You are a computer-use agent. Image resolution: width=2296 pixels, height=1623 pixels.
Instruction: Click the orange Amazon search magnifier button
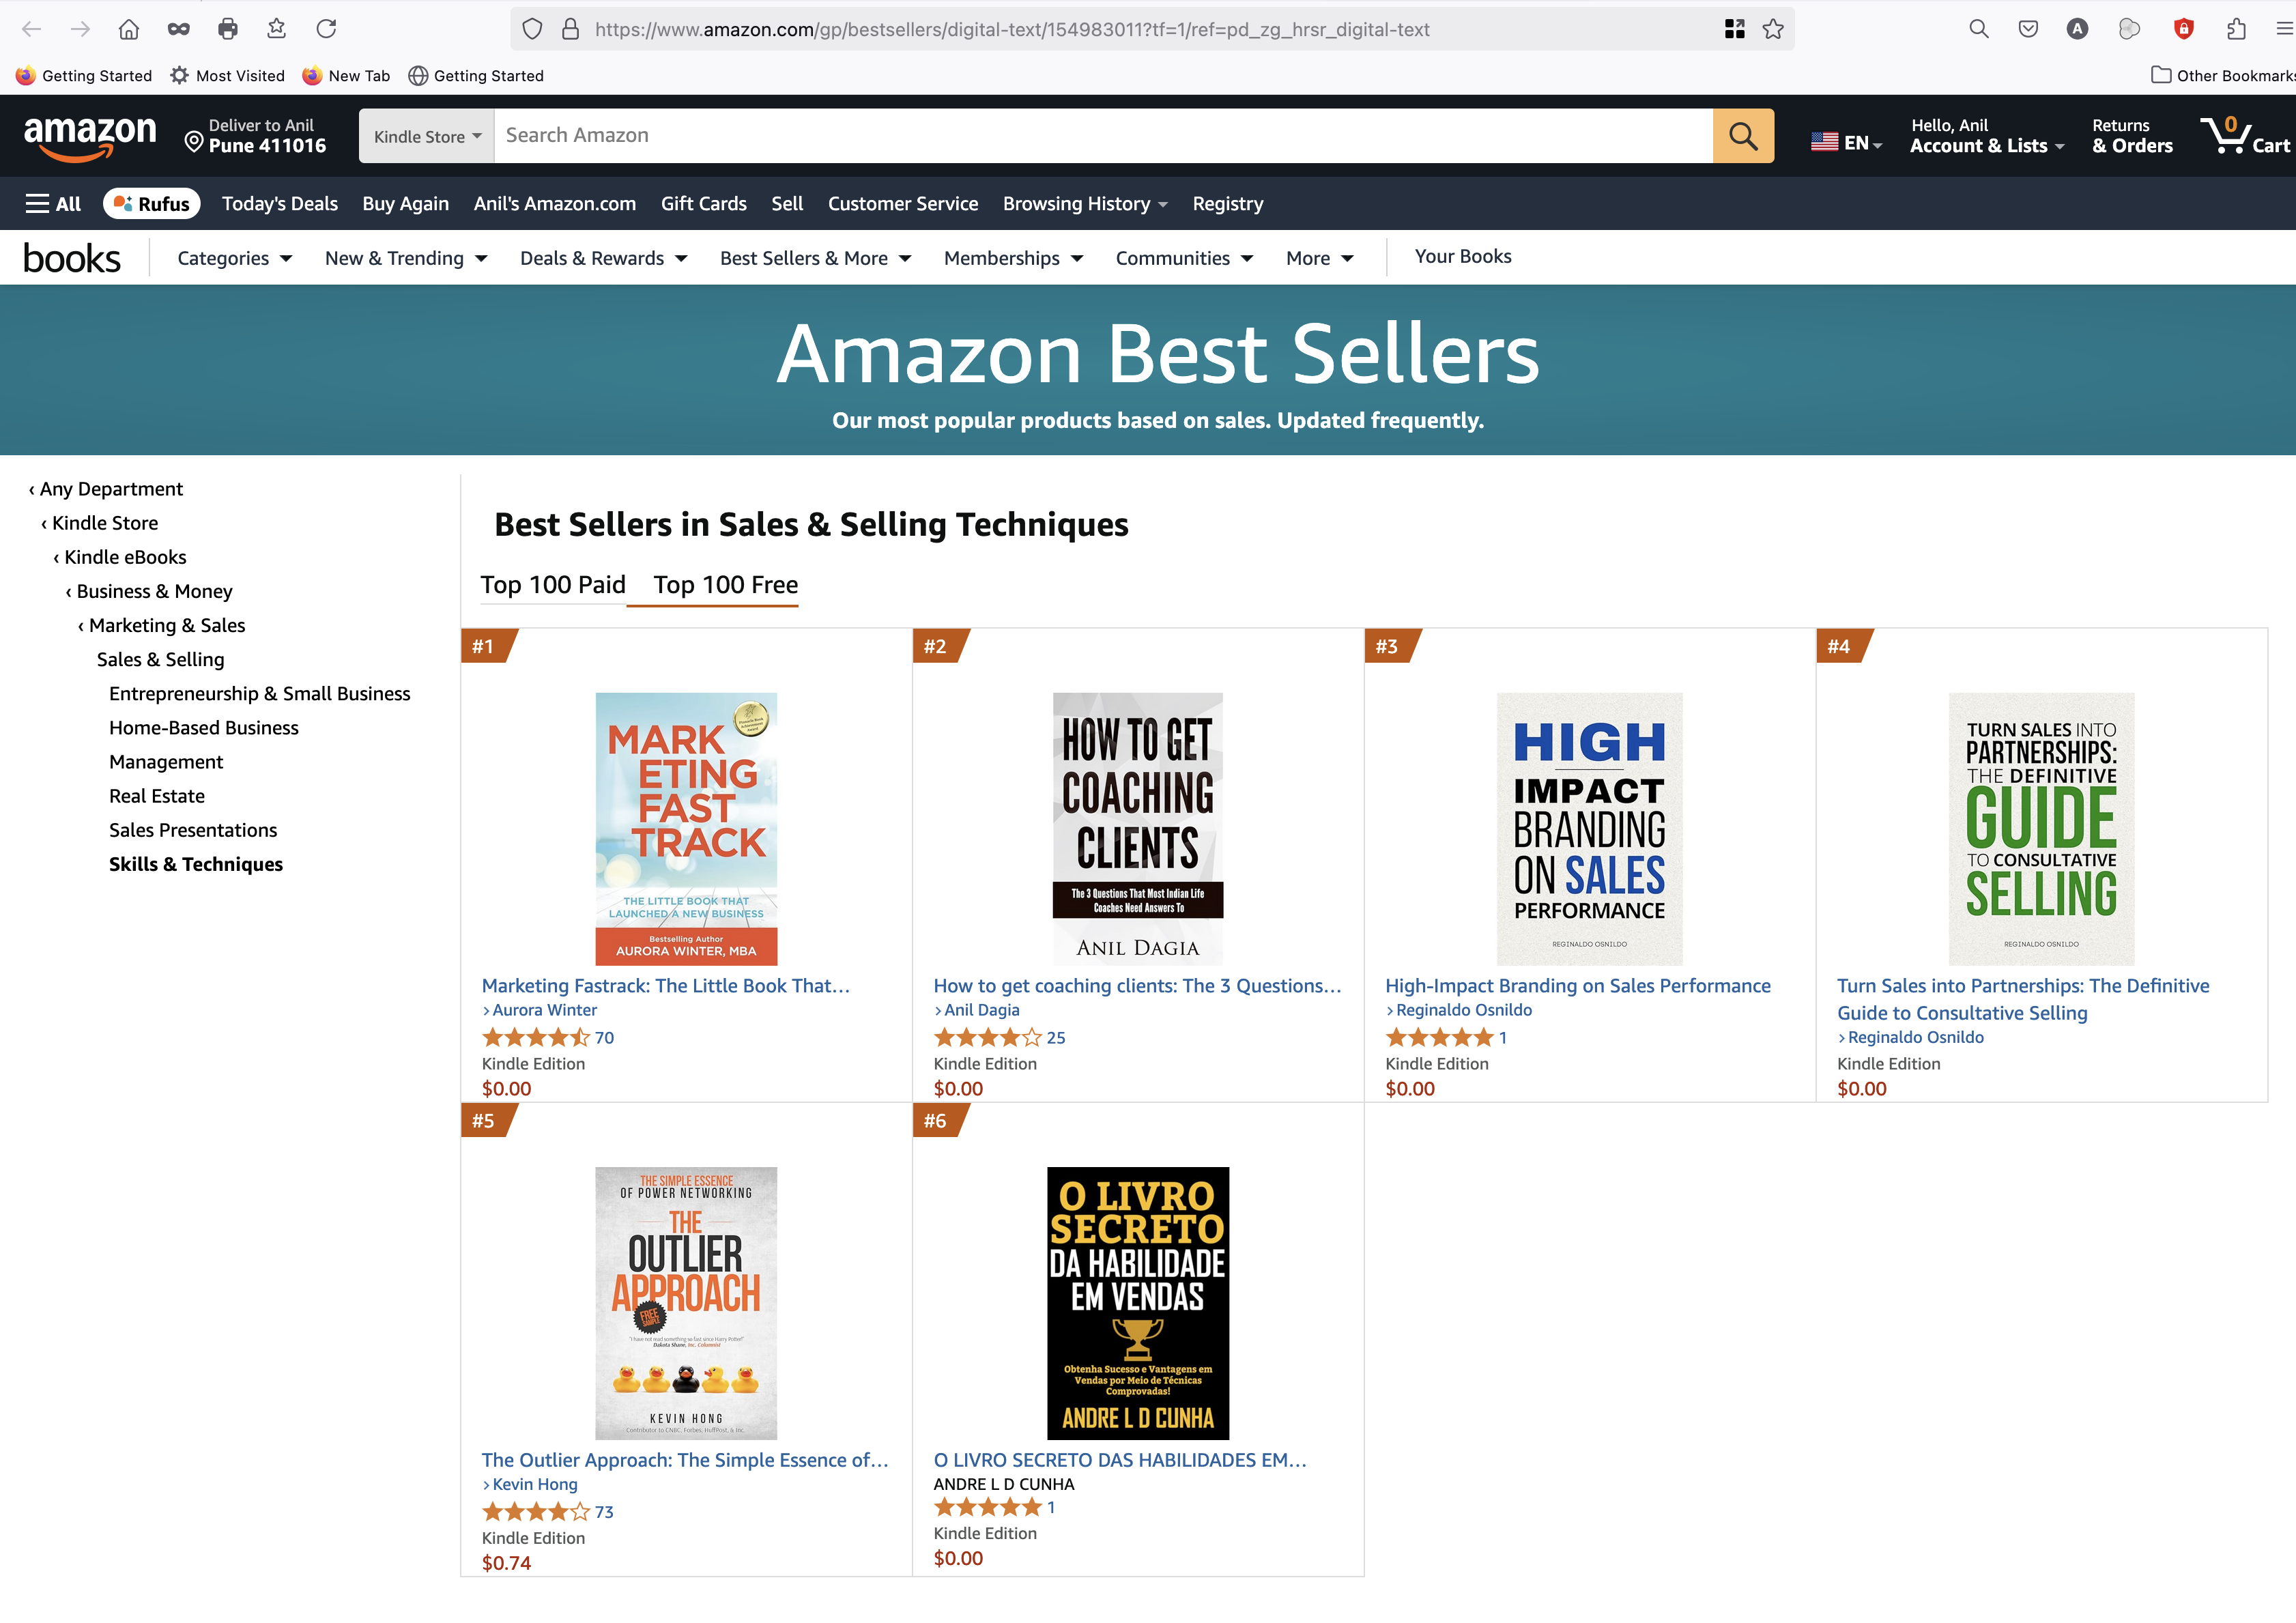pyautogui.click(x=1742, y=136)
